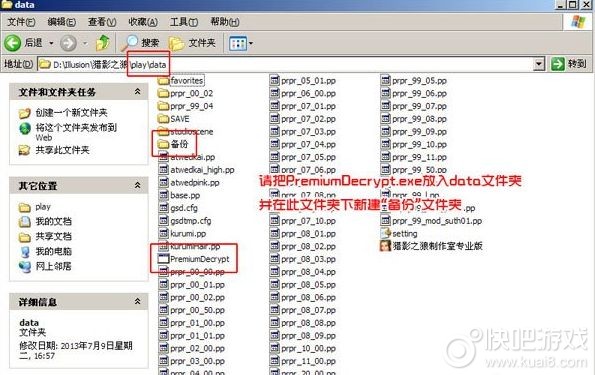Select 猎影之狼制作室专业版 shortcut icon

tap(385, 246)
